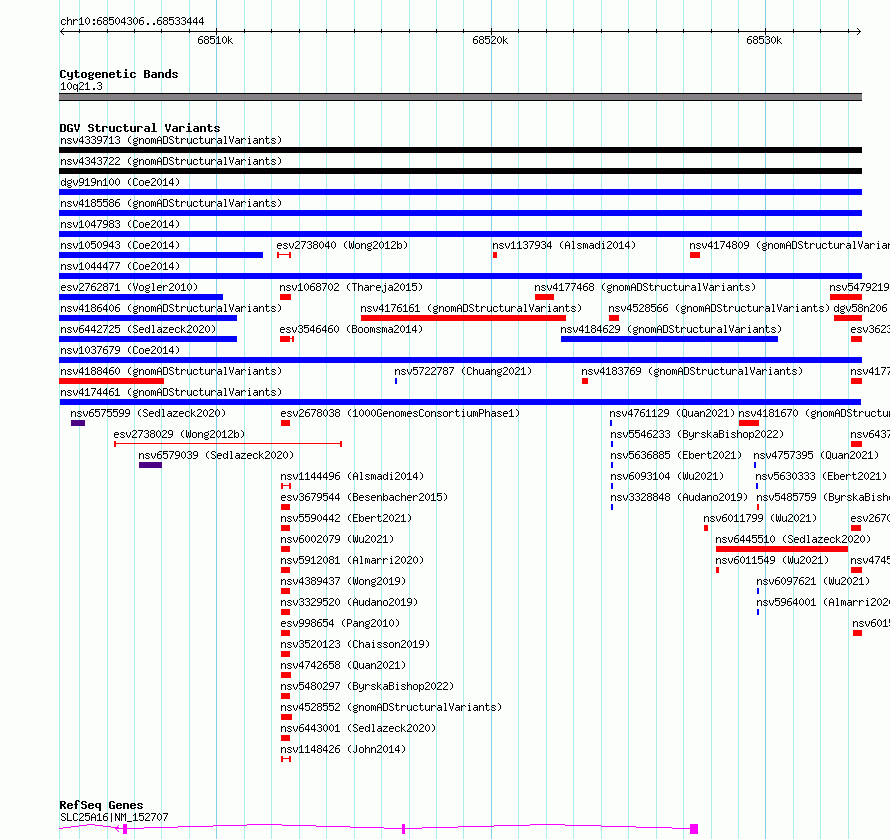This screenshot has height=839, width=890.
Task: Open nsv6442725 (Sedlazeck2020) label
Action: click(x=138, y=329)
